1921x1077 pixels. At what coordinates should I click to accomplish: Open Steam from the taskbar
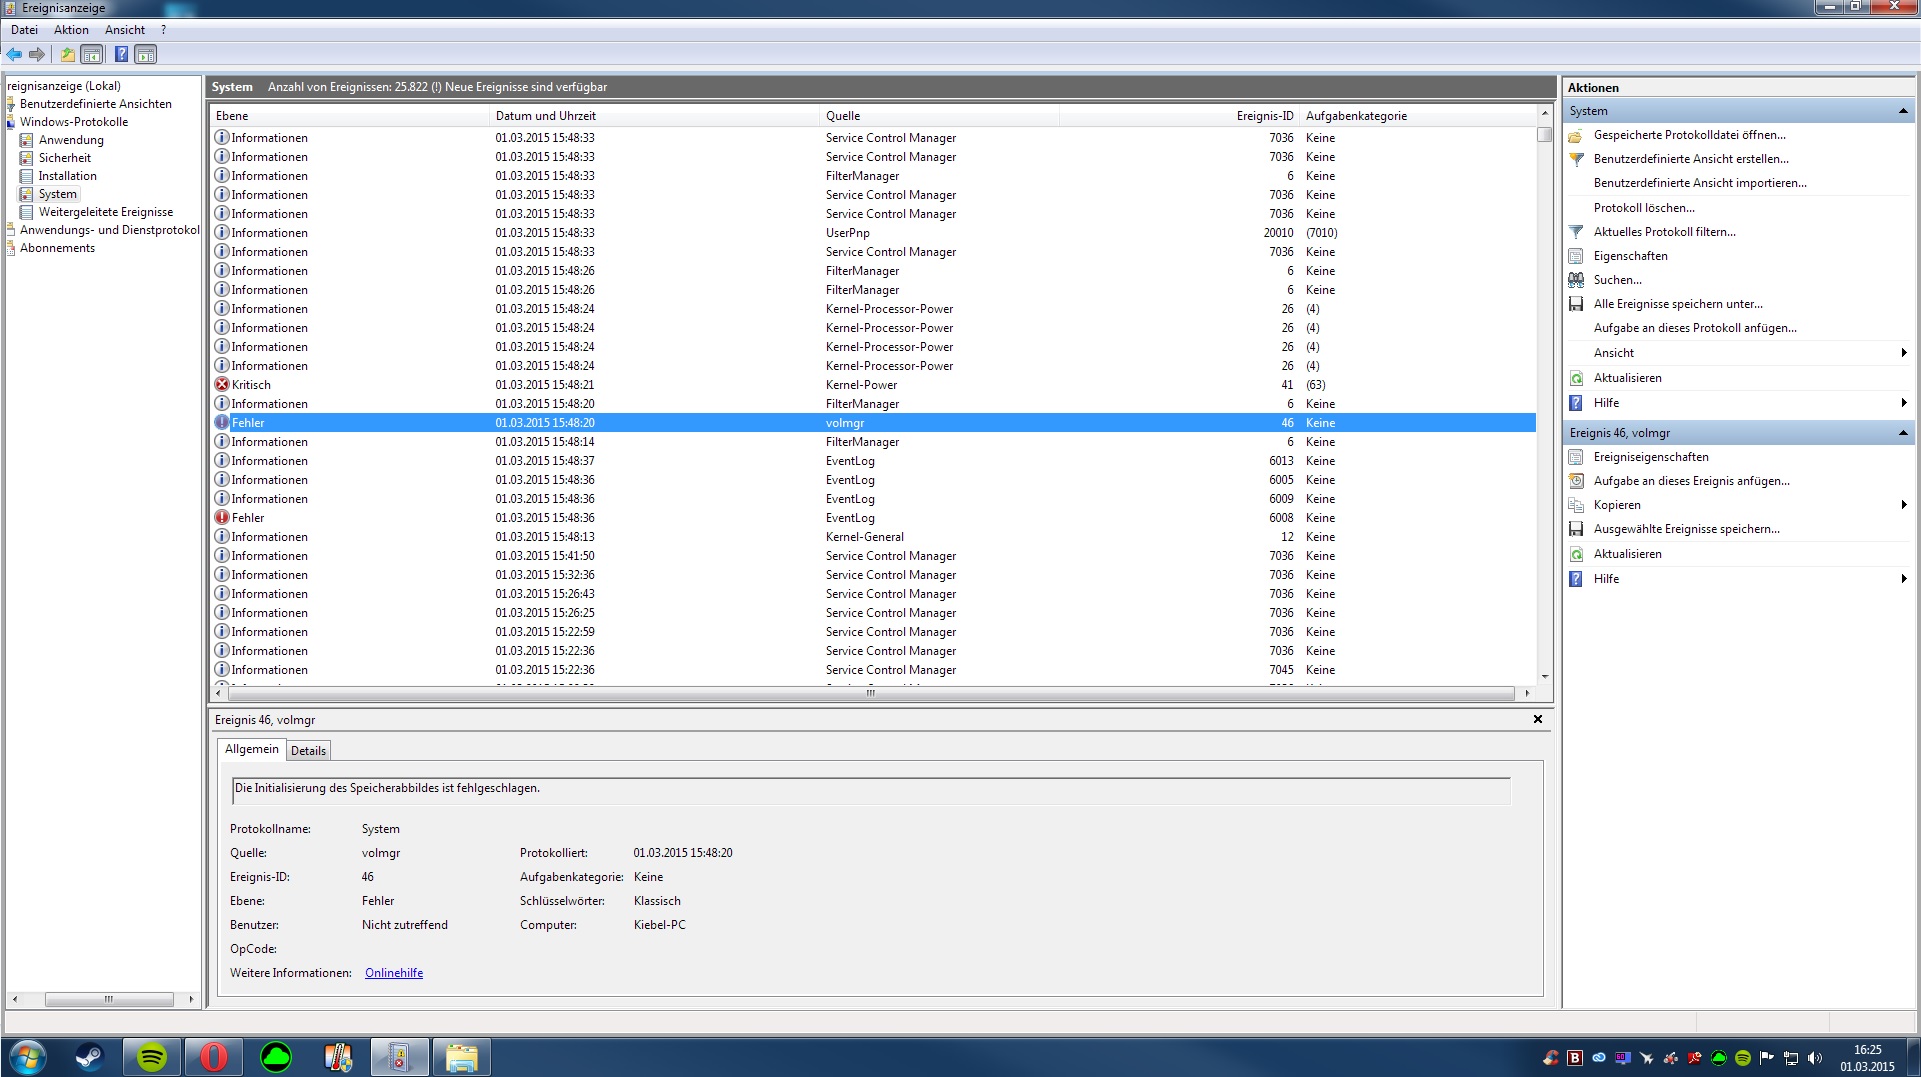pos(90,1057)
